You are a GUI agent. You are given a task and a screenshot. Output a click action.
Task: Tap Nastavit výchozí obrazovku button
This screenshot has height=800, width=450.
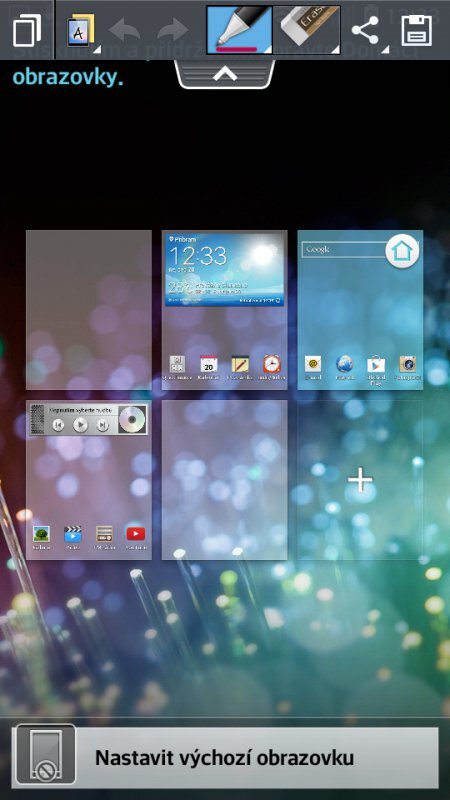click(225, 757)
